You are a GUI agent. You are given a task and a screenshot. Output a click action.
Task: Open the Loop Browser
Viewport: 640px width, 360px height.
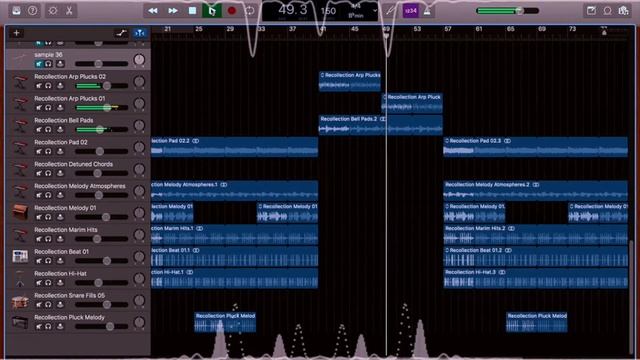pos(607,11)
